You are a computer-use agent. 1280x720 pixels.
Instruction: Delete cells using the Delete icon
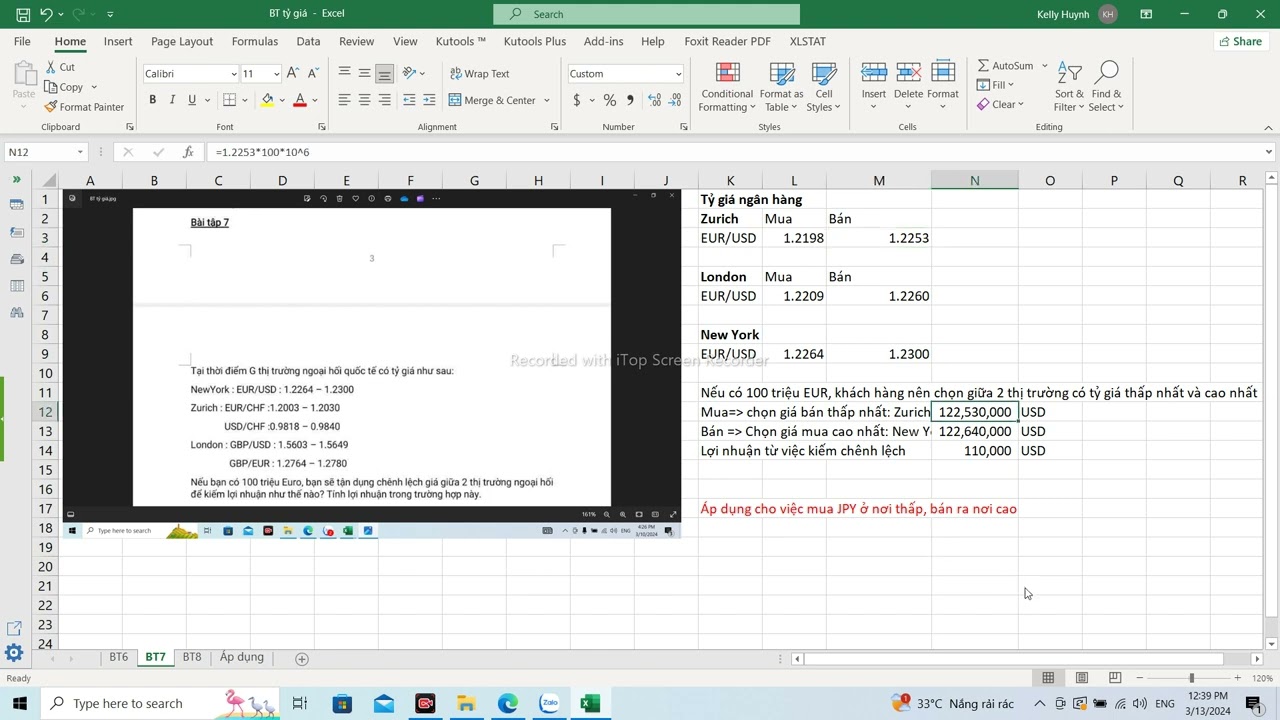click(x=908, y=73)
